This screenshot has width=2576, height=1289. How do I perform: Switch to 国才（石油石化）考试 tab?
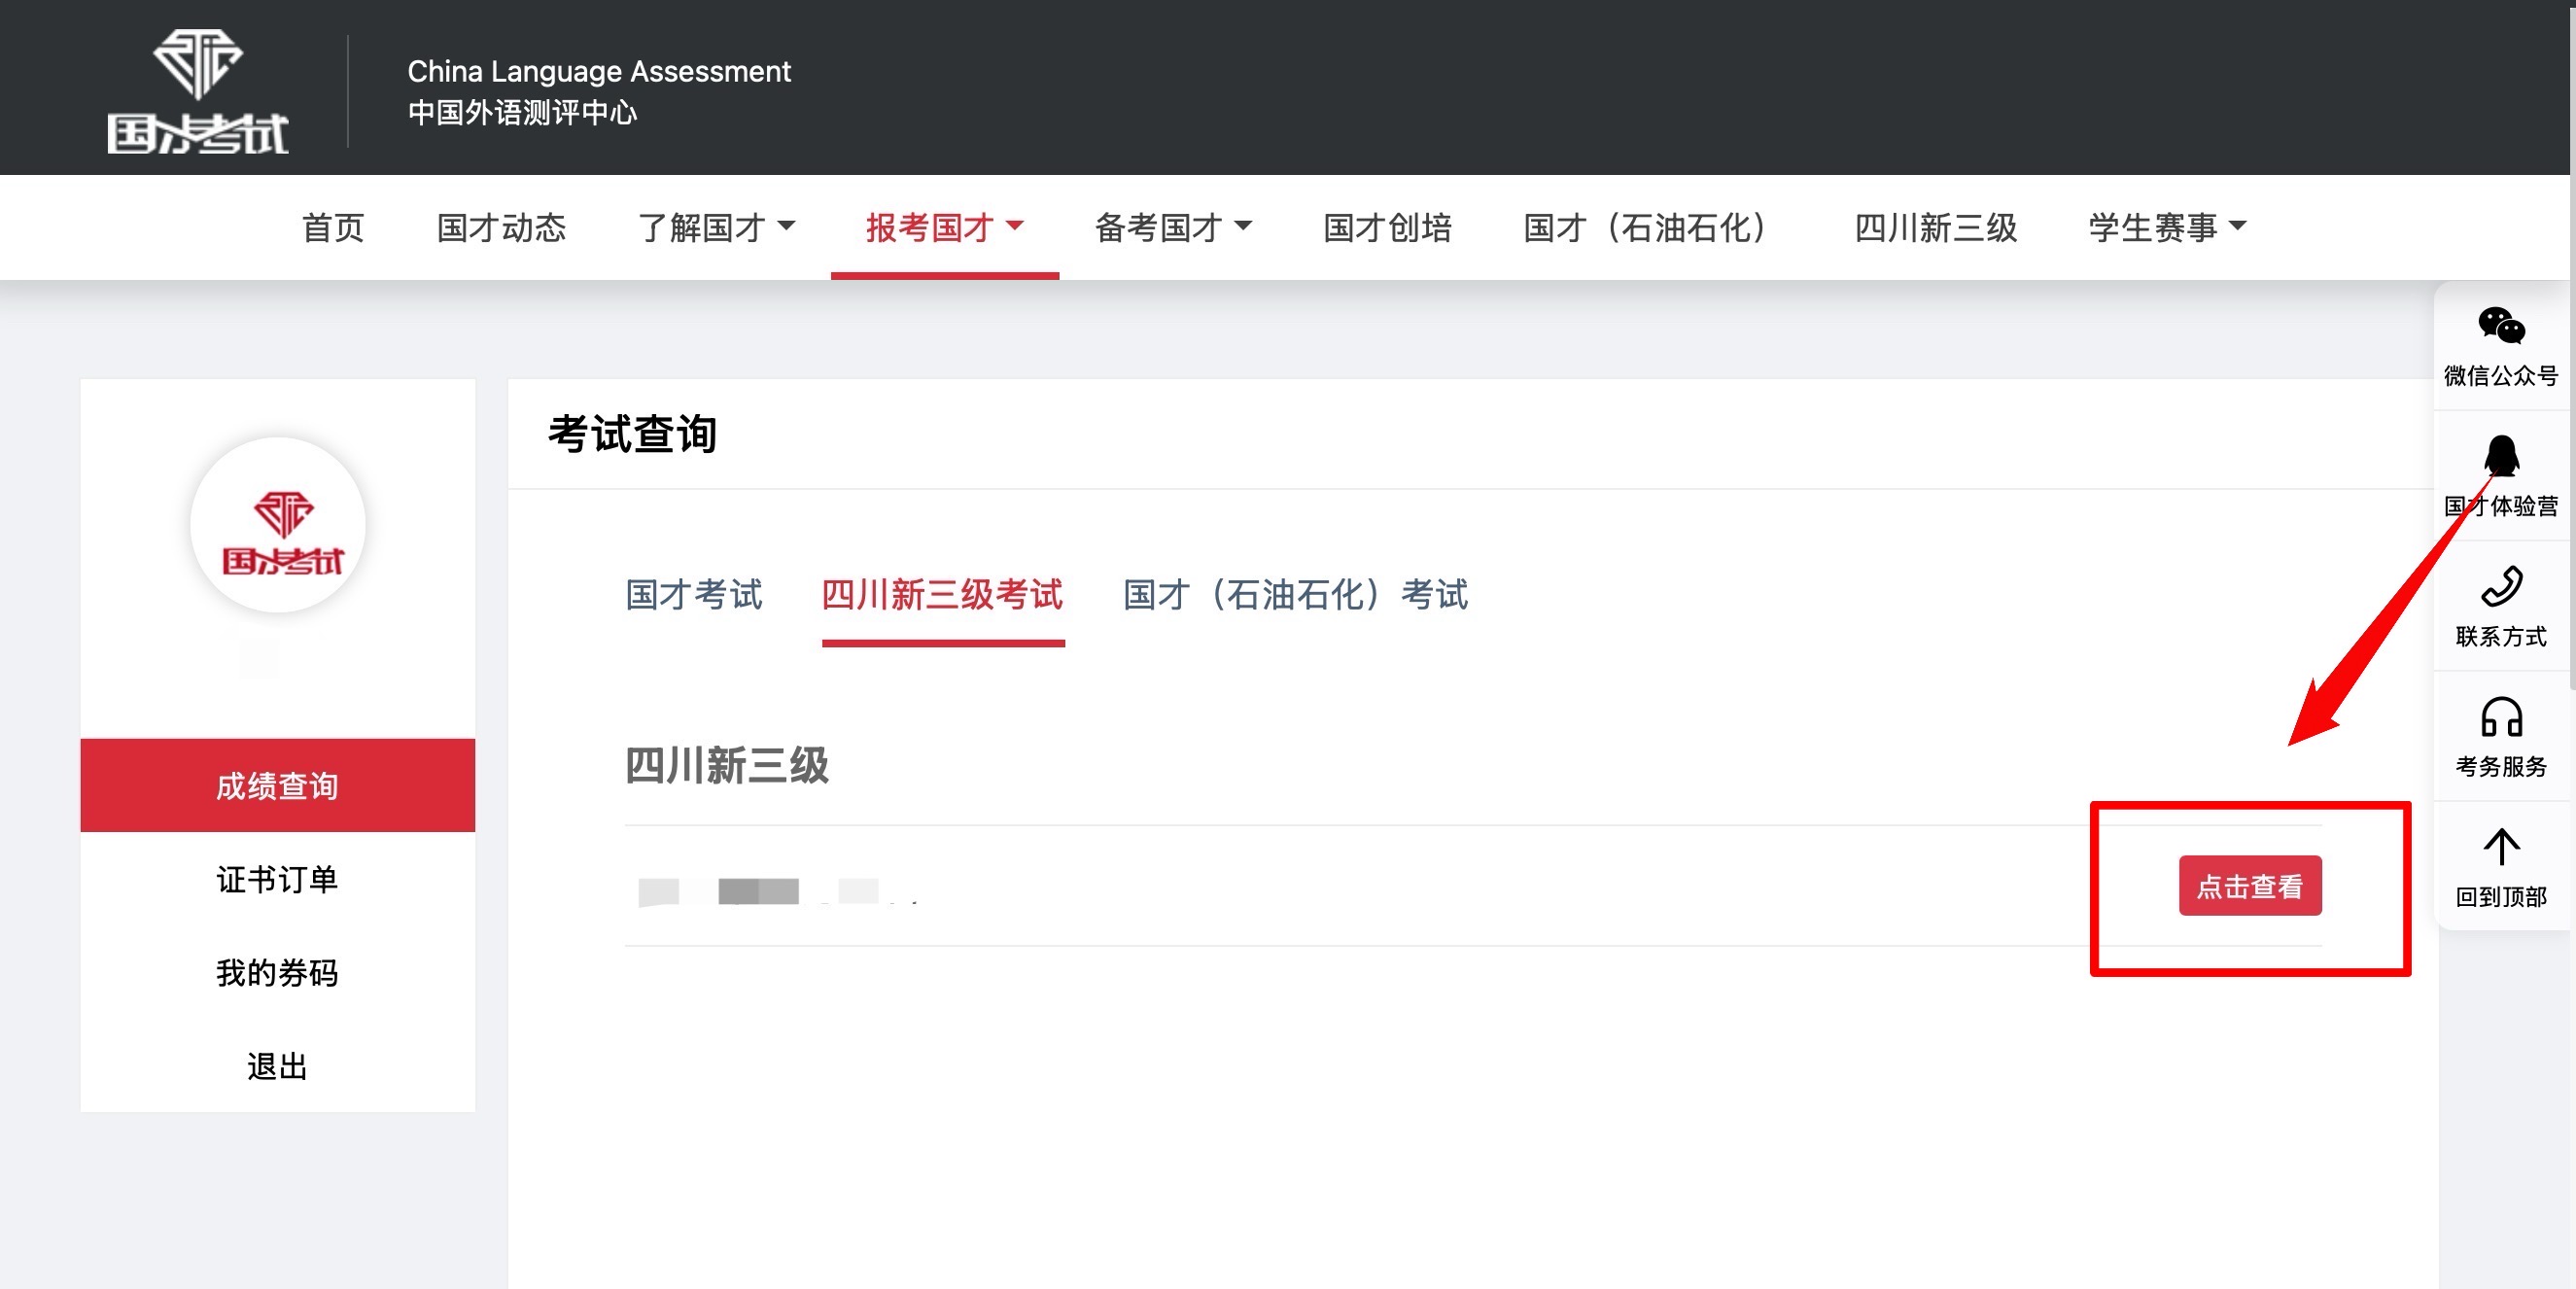click(1295, 595)
